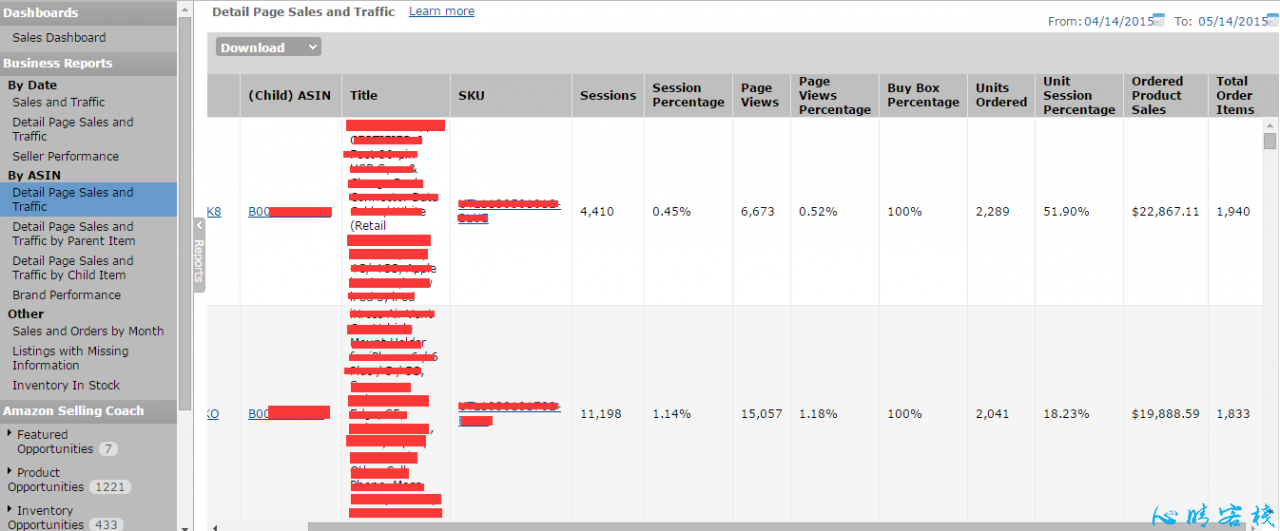This screenshot has height=531, width=1280.
Task: Expand Product Opportunities in Selling Coach
Action: (10, 471)
